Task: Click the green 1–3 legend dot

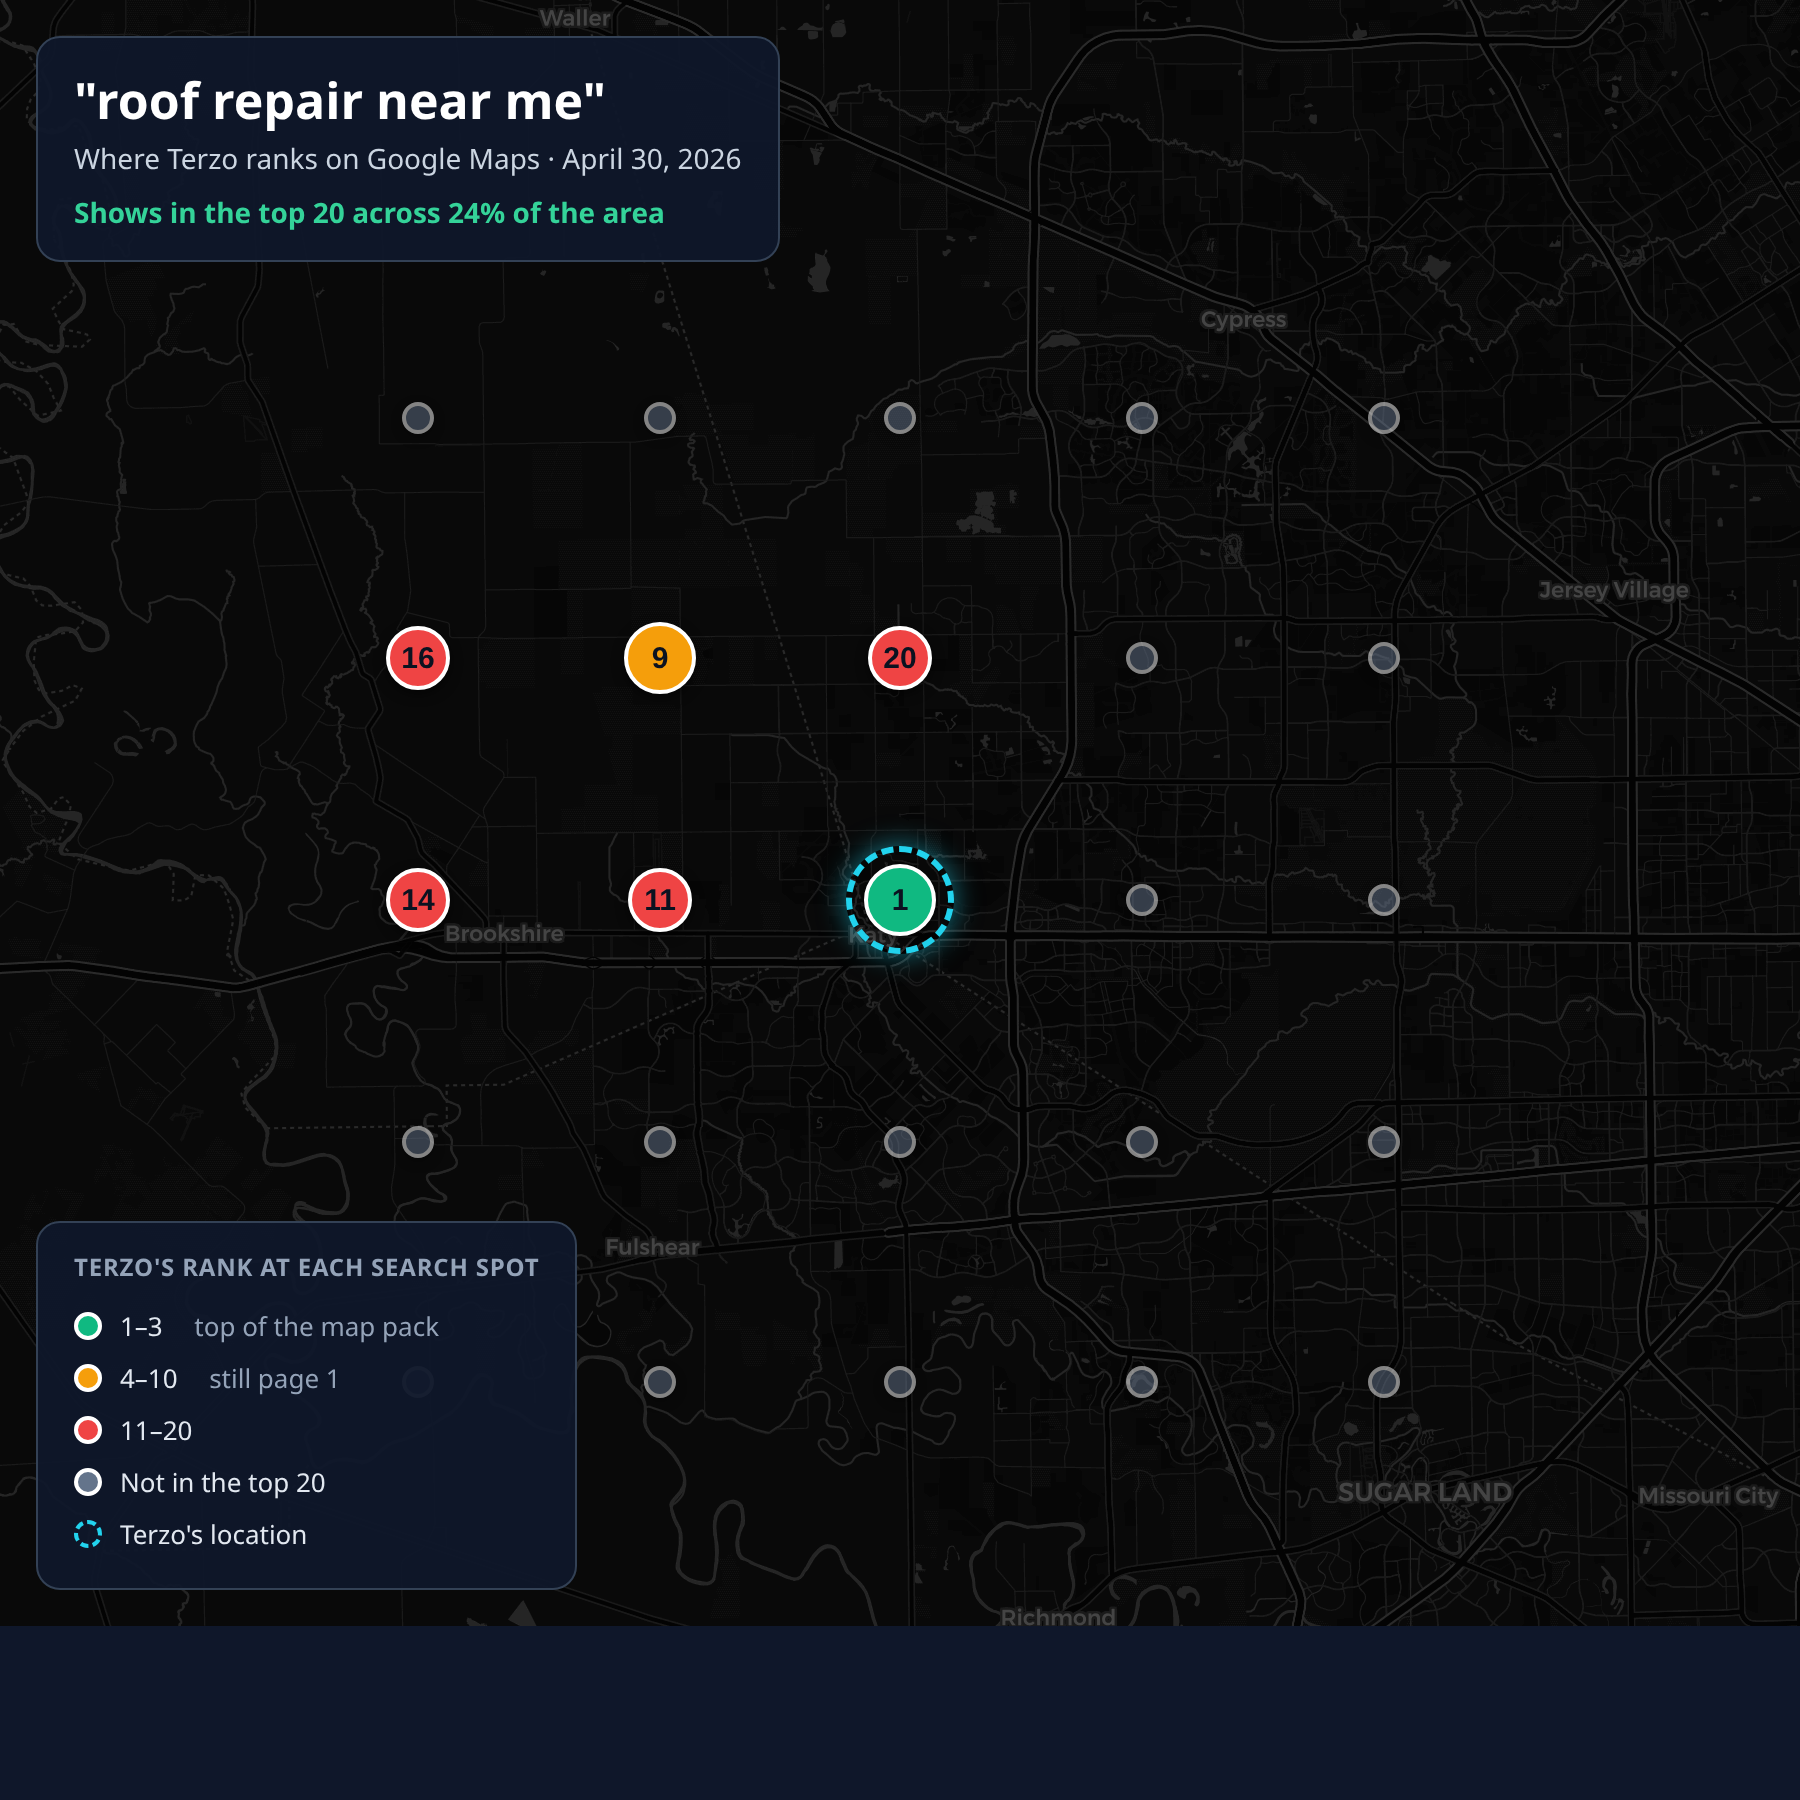Action: click(x=88, y=1326)
